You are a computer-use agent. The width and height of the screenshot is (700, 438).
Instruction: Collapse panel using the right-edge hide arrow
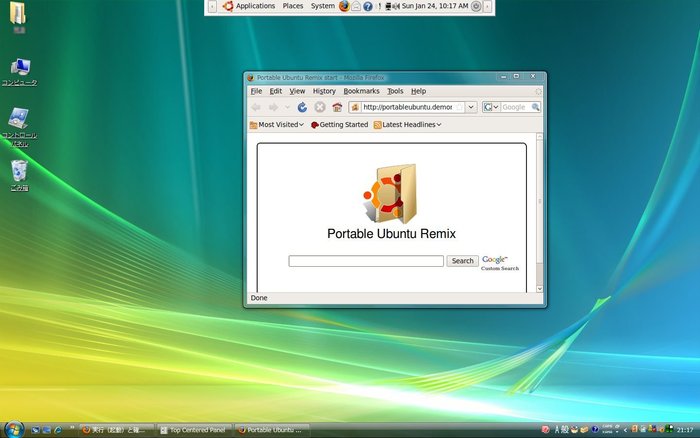(488, 6)
